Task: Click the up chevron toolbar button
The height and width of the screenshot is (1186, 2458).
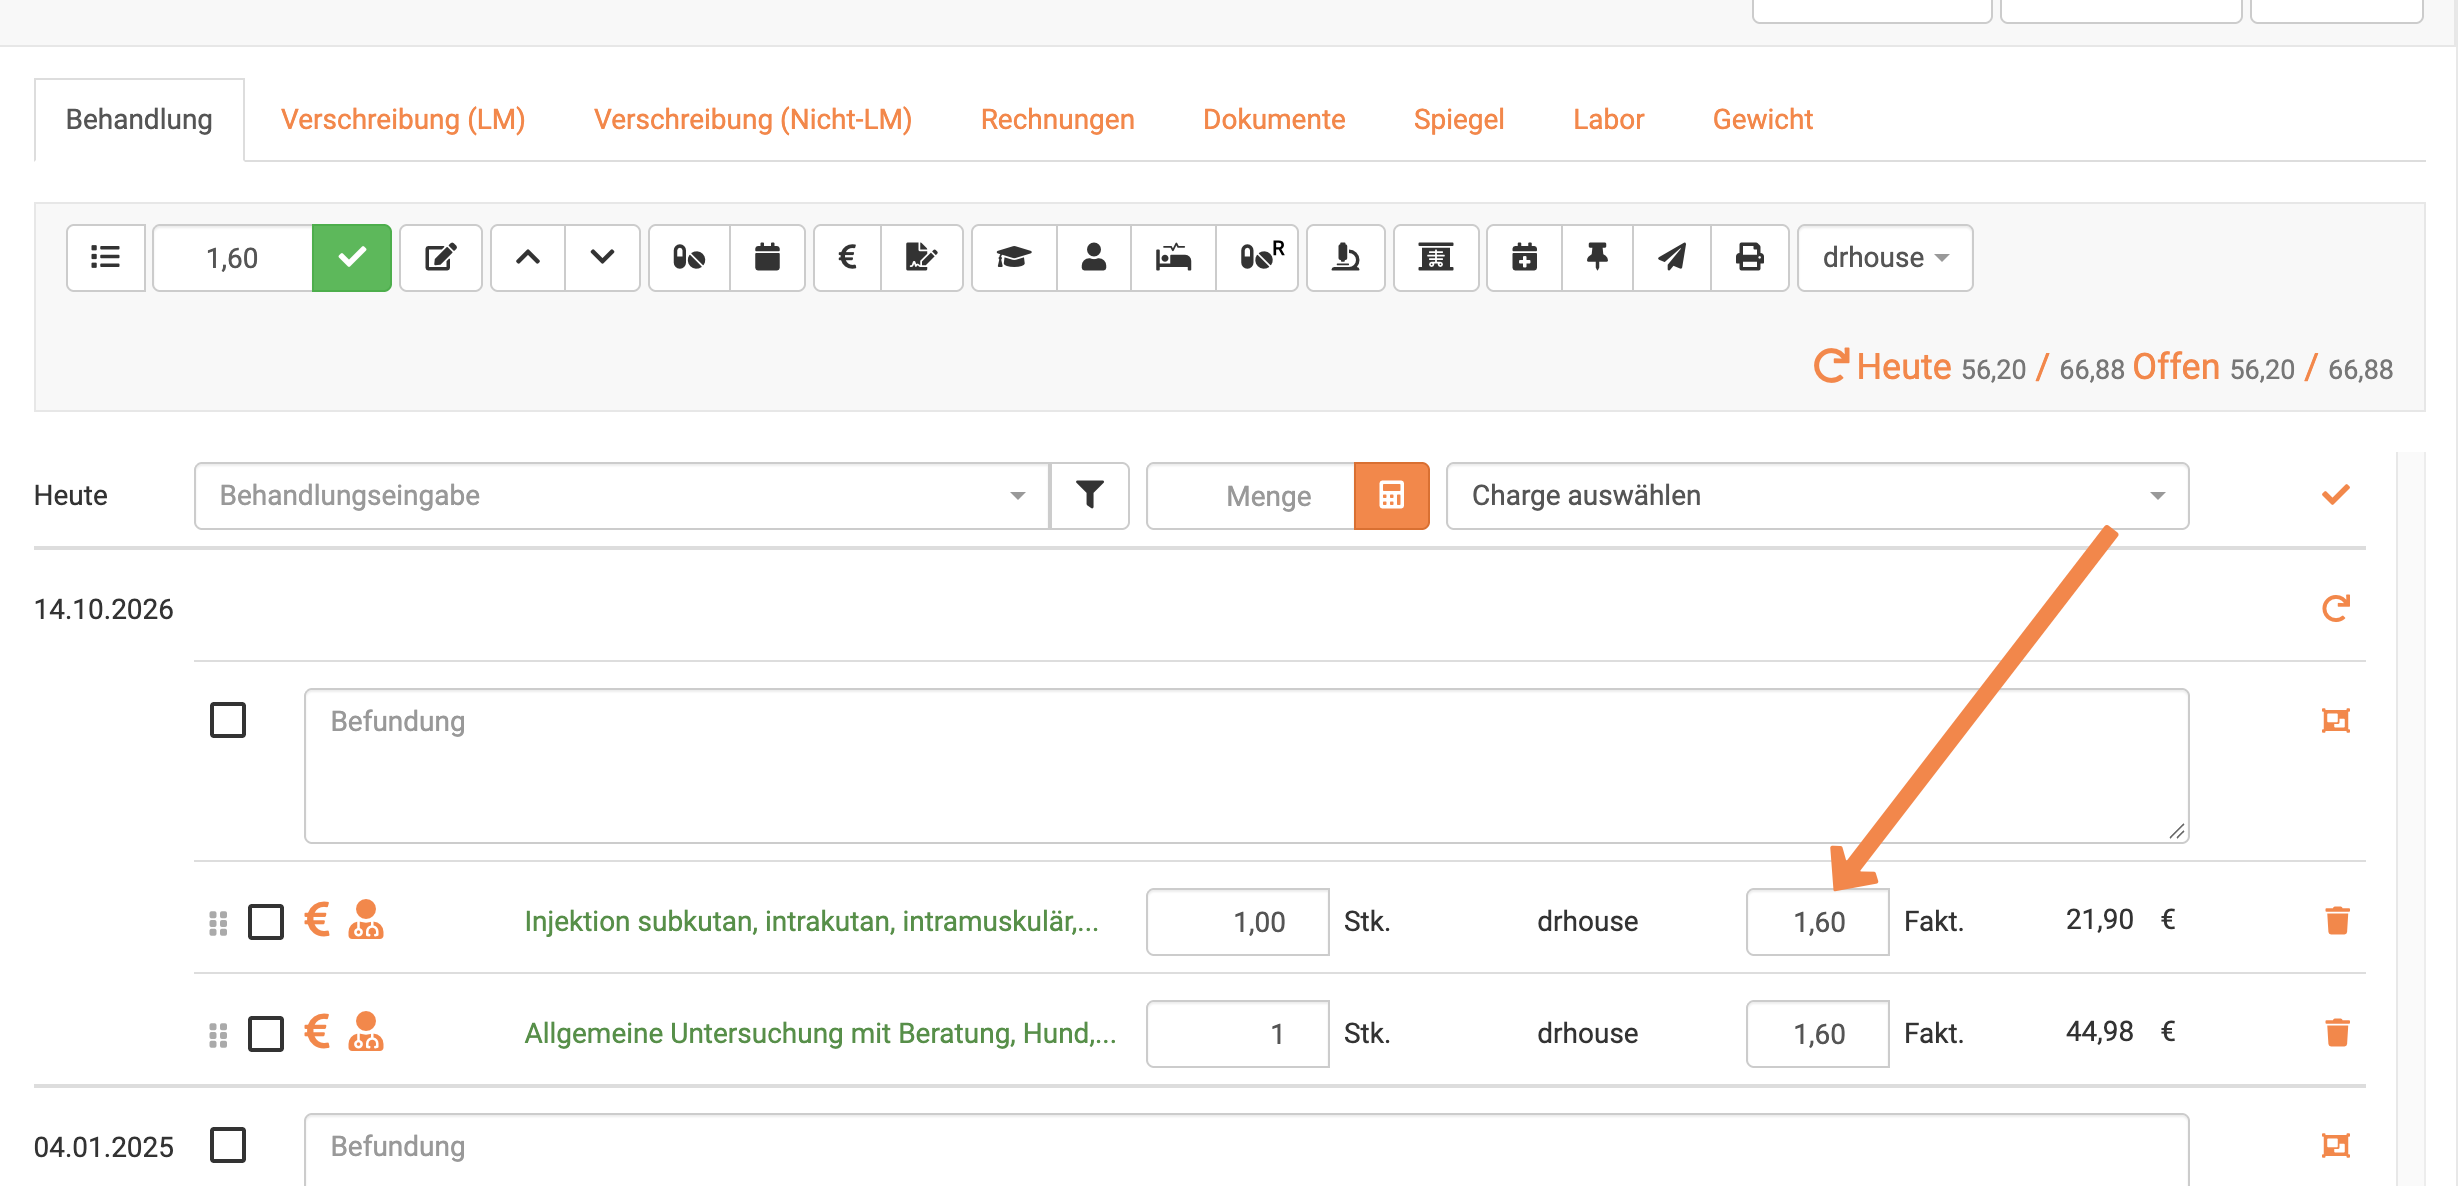Action: click(x=528, y=258)
